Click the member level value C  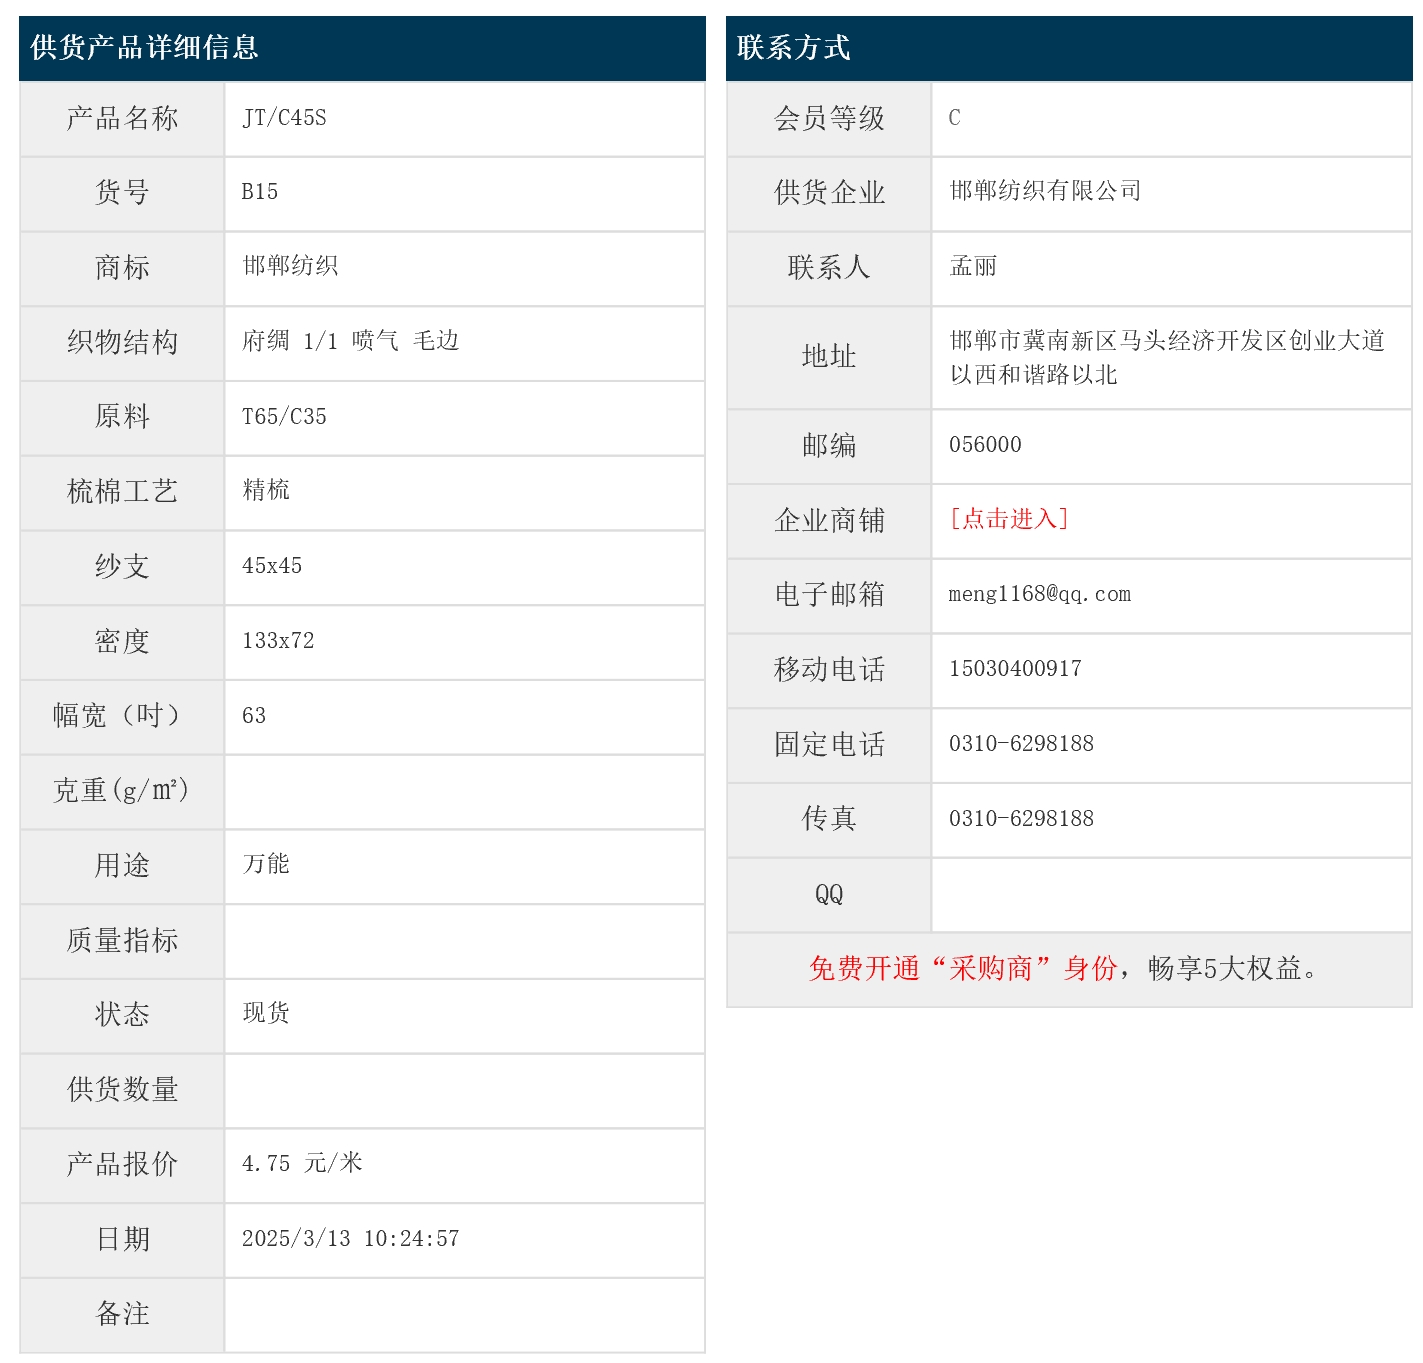[954, 118]
